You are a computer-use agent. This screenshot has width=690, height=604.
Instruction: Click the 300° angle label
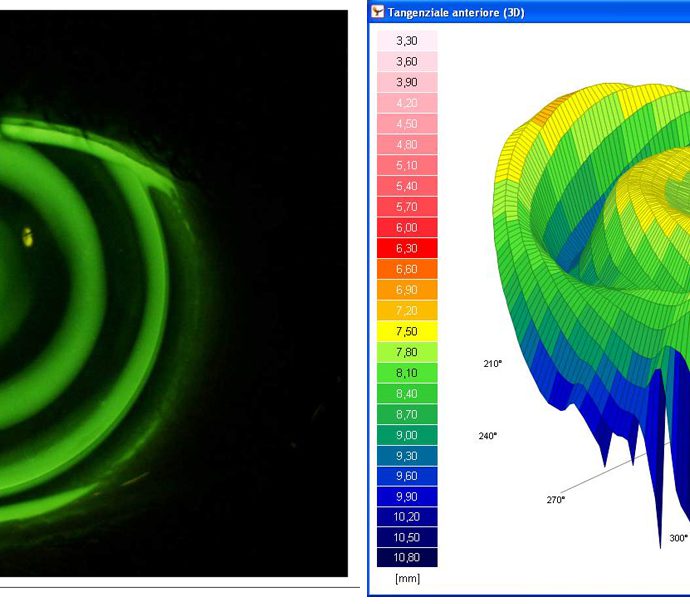[678, 538]
